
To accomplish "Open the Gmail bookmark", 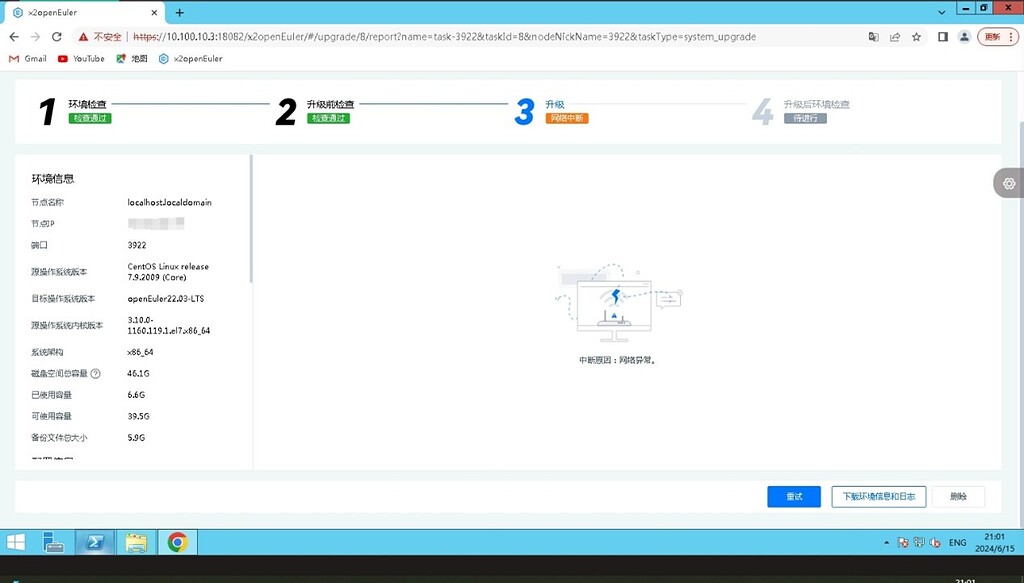I will 28,59.
